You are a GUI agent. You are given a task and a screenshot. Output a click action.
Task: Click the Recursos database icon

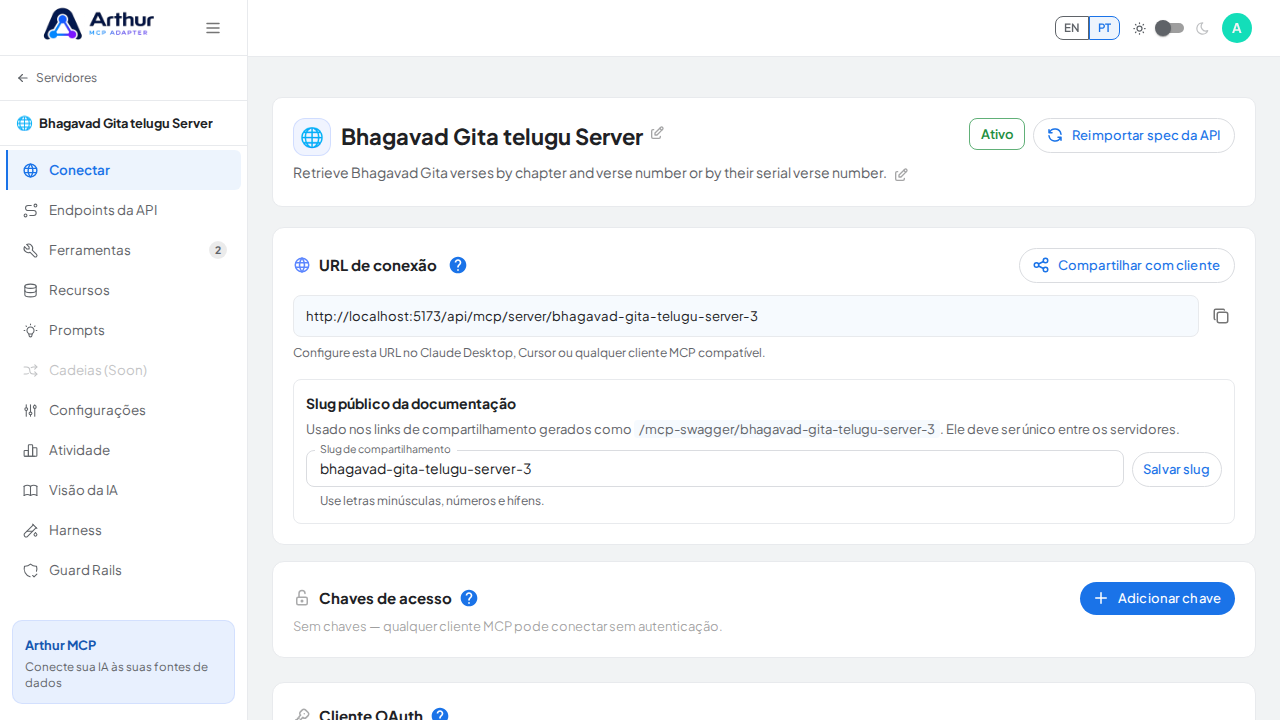[31, 290]
